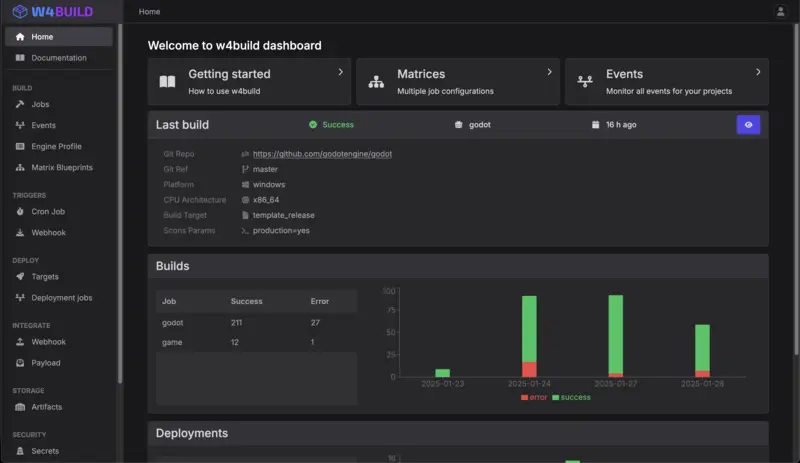Click the W4BUILD brand name text
Viewport: 800px width, 463px height.
click(62, 11)
